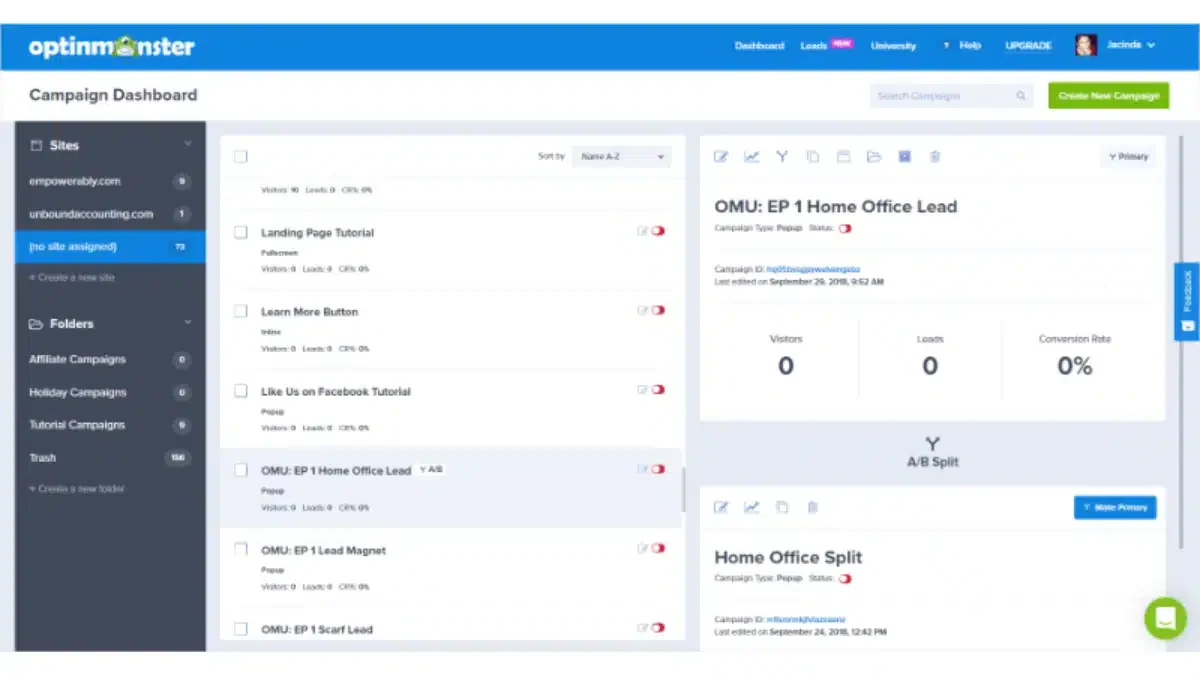The width and height of the screenshot is (1200, 675).
Task: Click the A/B badge on the OMU: EP 1 Home Office Lead row
Action: click(x=431, y=469)
